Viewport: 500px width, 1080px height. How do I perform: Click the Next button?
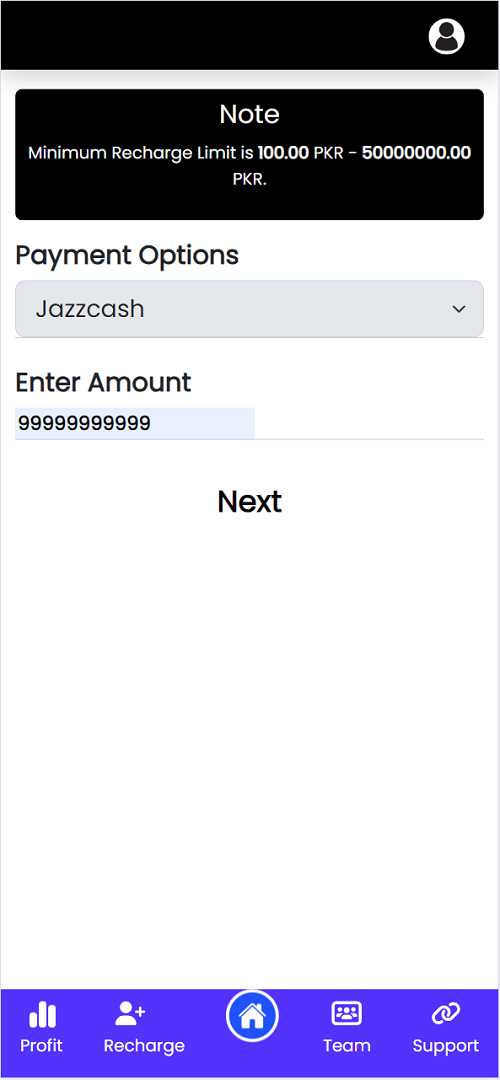(x=249, y=501)
